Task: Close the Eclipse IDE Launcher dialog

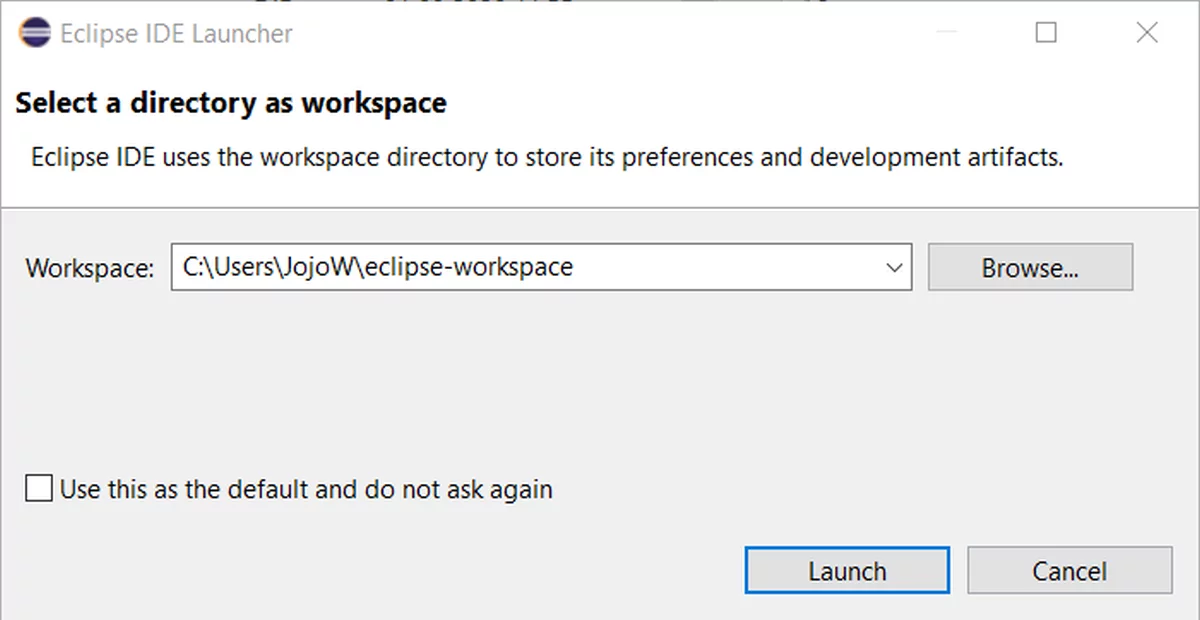Action: (x=1147, y=33)
